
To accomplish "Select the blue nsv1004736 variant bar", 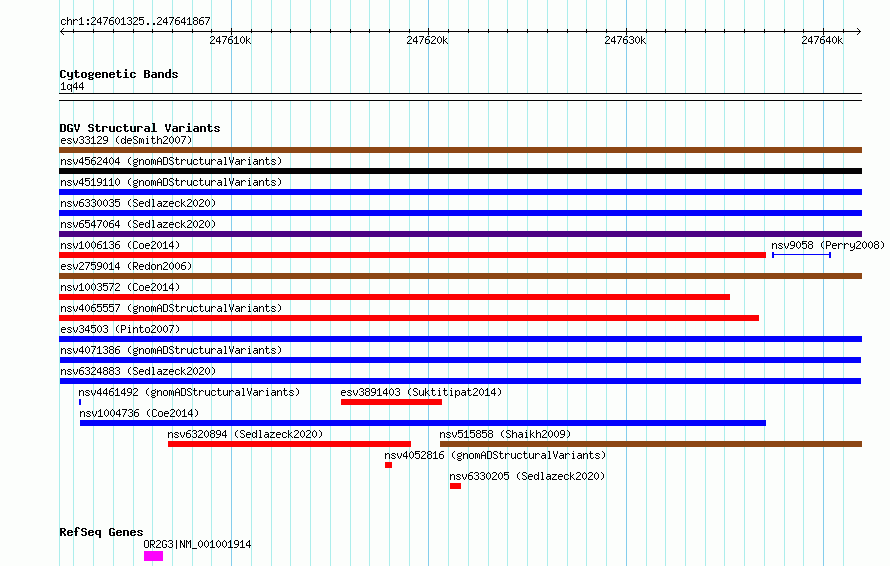I will point(423,423).
